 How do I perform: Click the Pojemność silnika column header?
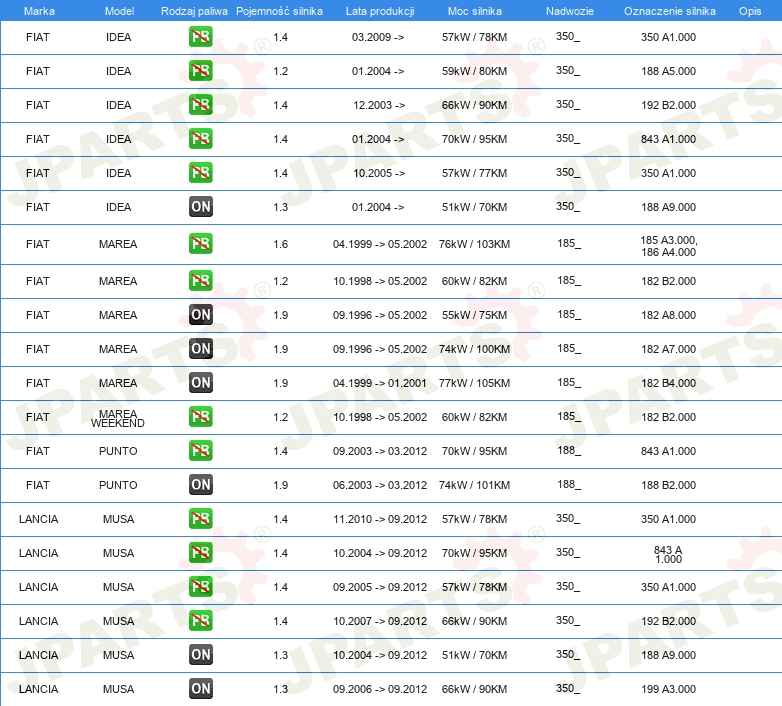pyautogui.click(x=279, y=11)
